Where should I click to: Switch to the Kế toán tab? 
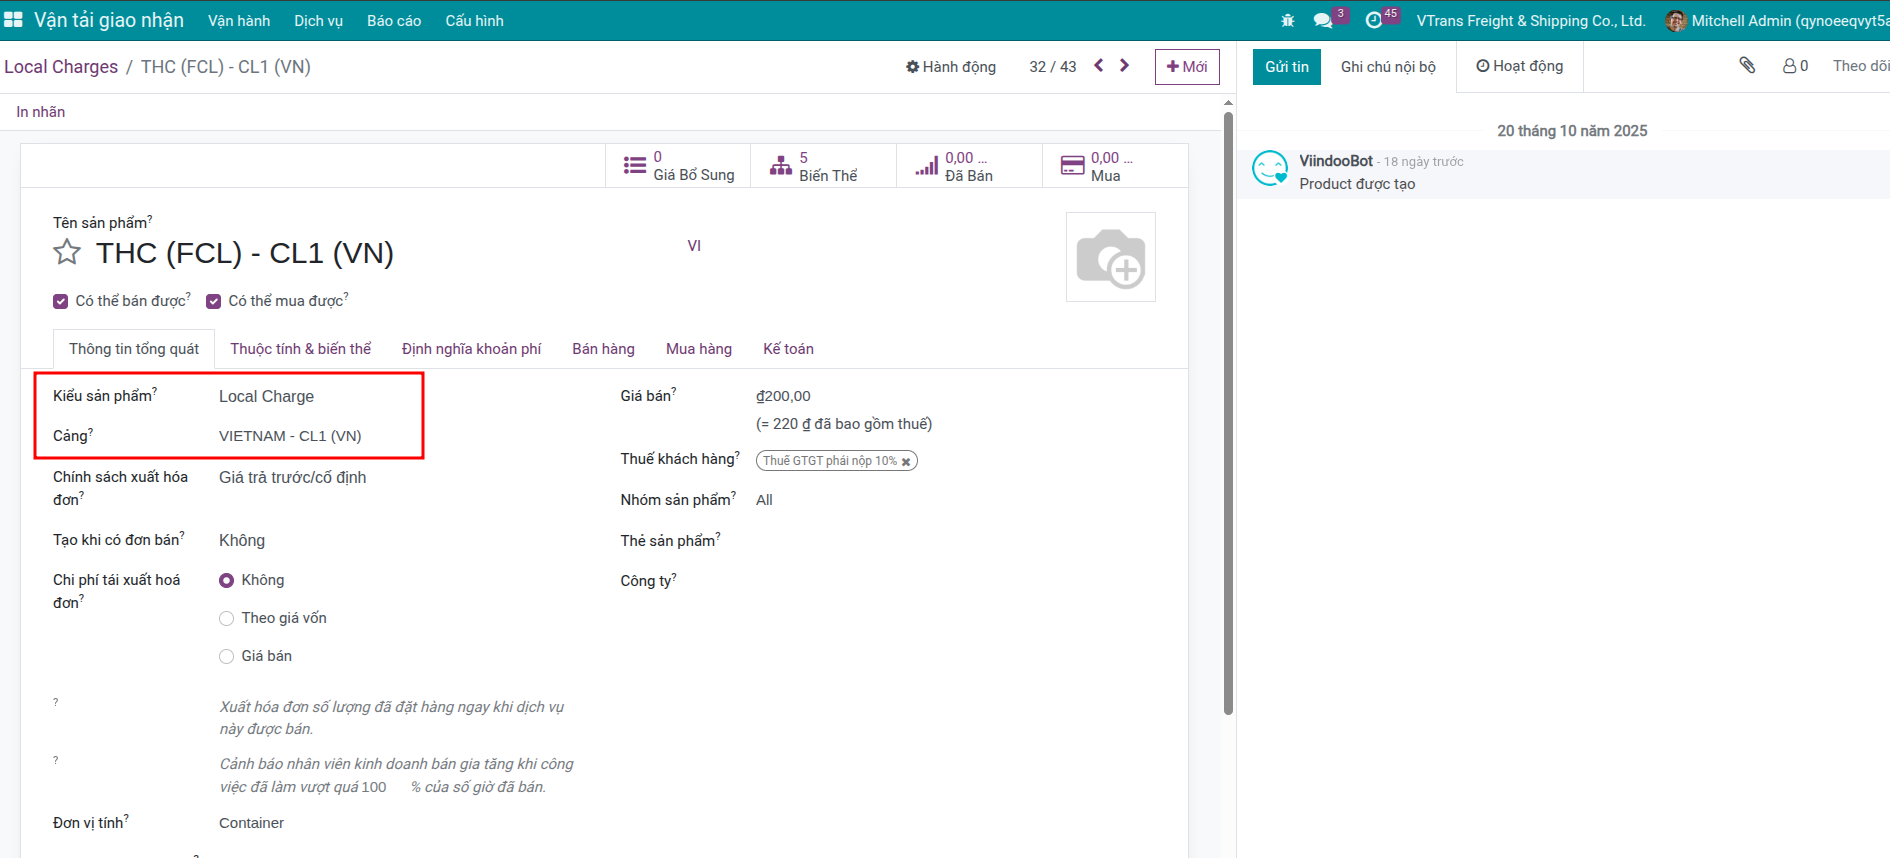click(788, 349)
